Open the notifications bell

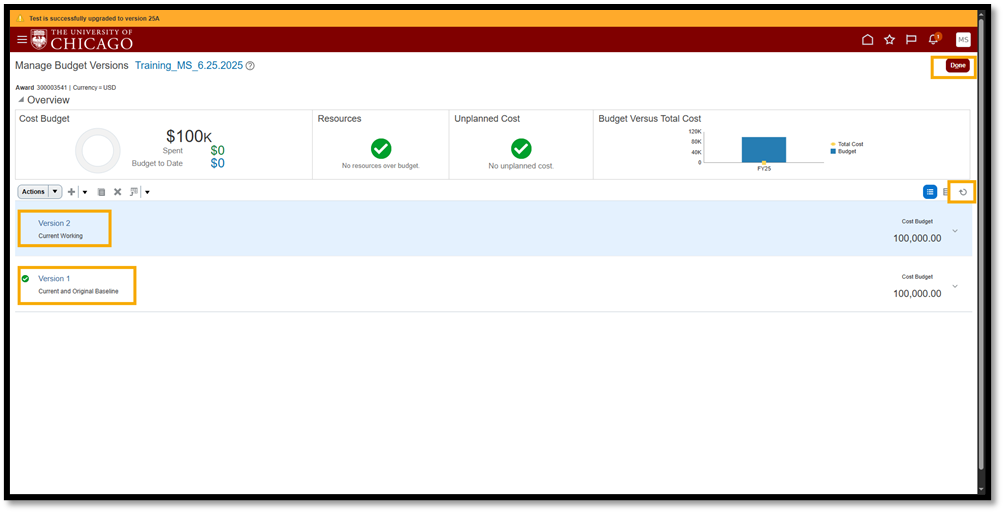tap(934, 40)
